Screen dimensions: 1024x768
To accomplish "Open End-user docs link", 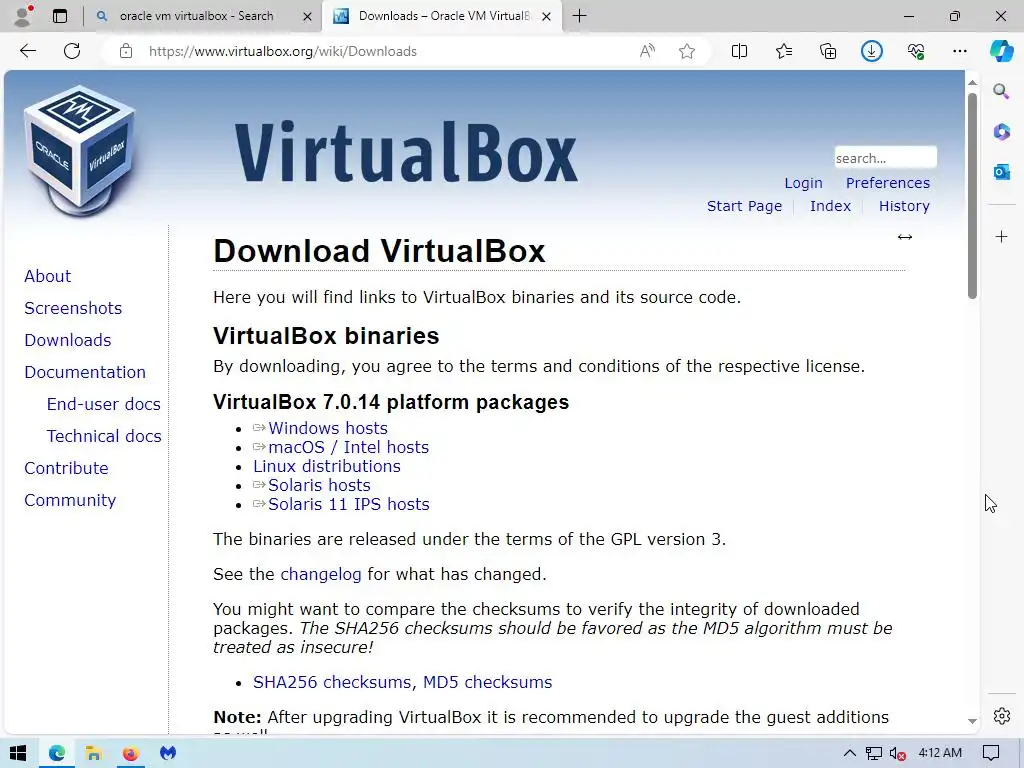I will coord(103,404).
